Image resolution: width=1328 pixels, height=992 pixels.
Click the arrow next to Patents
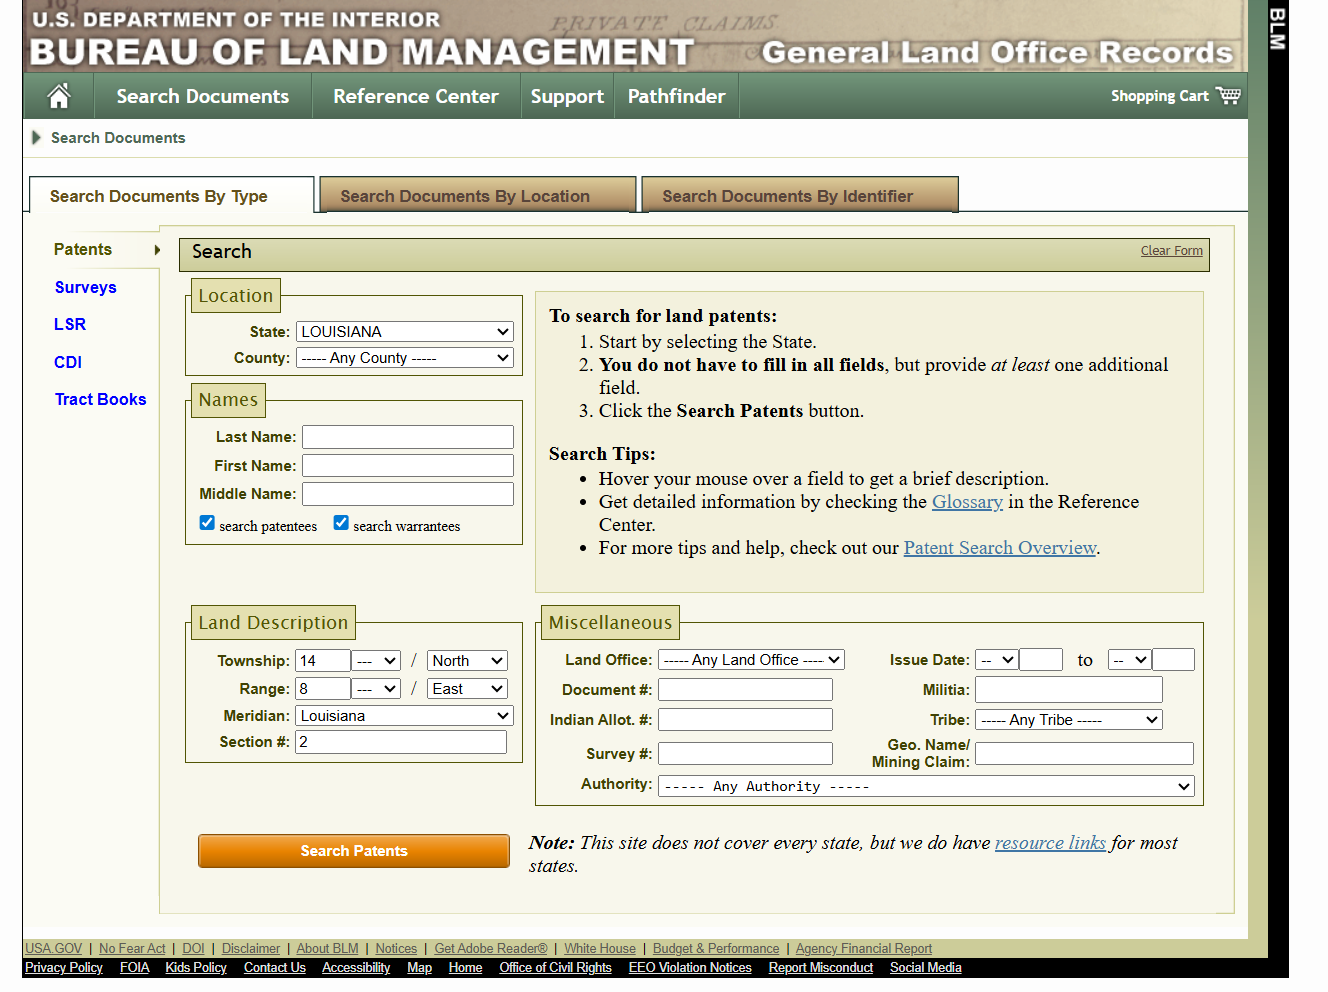point(157,250)
